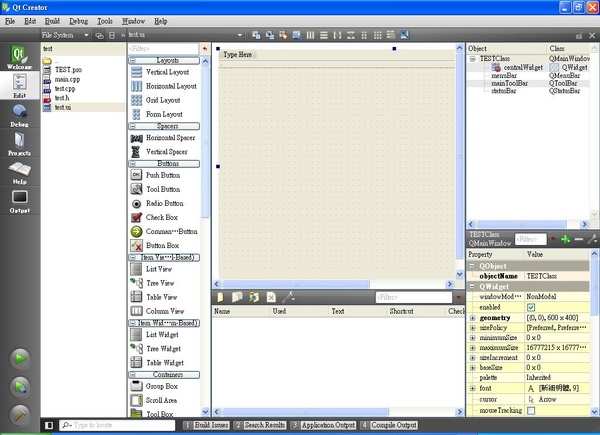Click Type Here in the form menu bar
This screenshot has width=600, height=435.
coord(238,55)
